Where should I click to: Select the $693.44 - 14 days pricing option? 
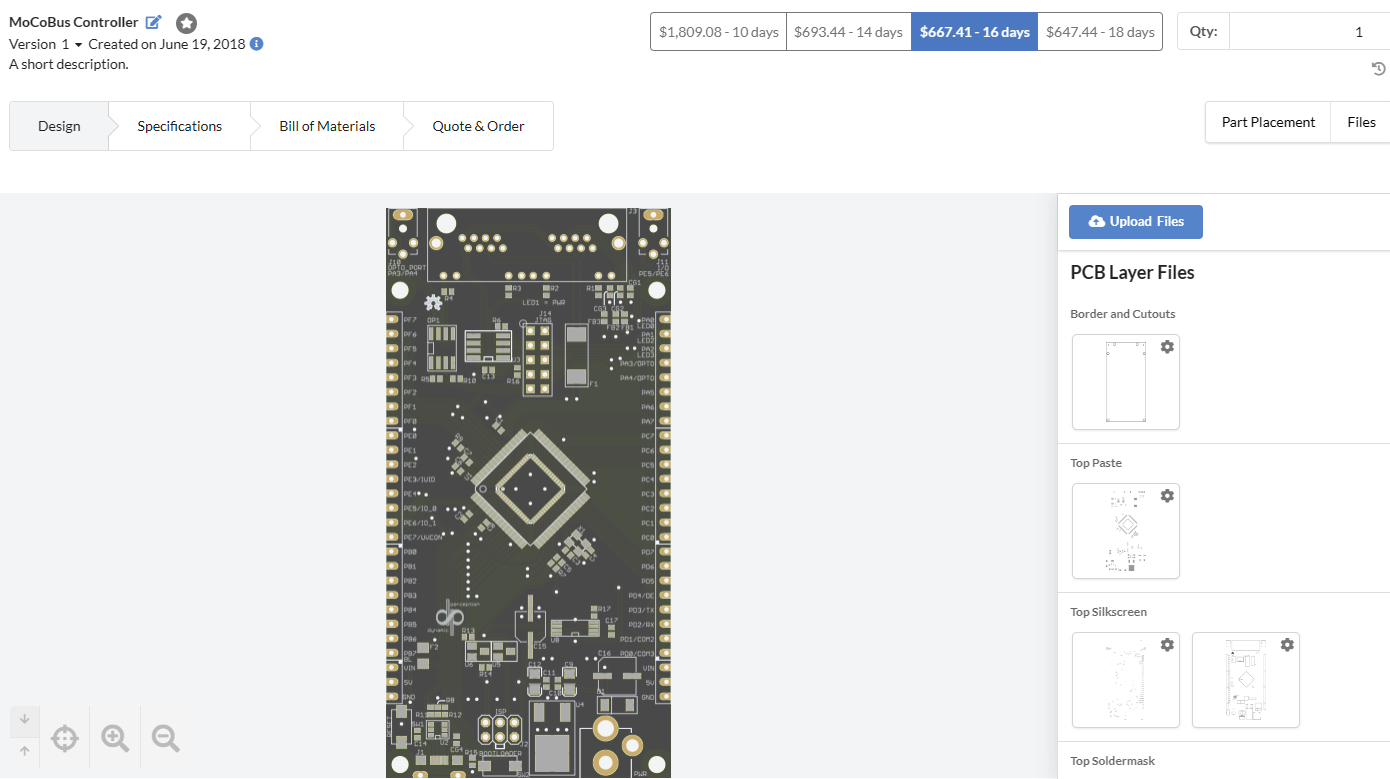pos(848,31)
